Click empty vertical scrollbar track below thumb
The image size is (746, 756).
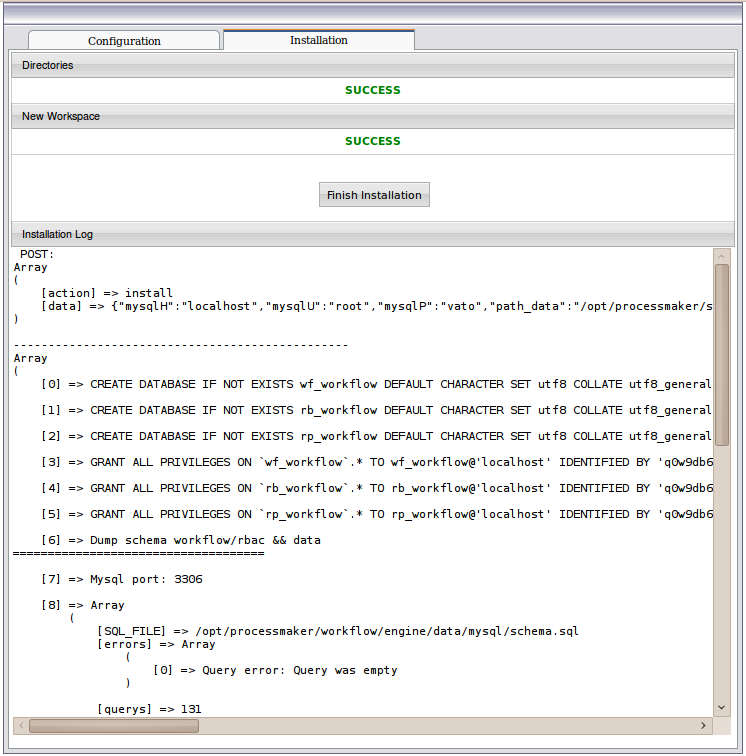coord(722,580)
